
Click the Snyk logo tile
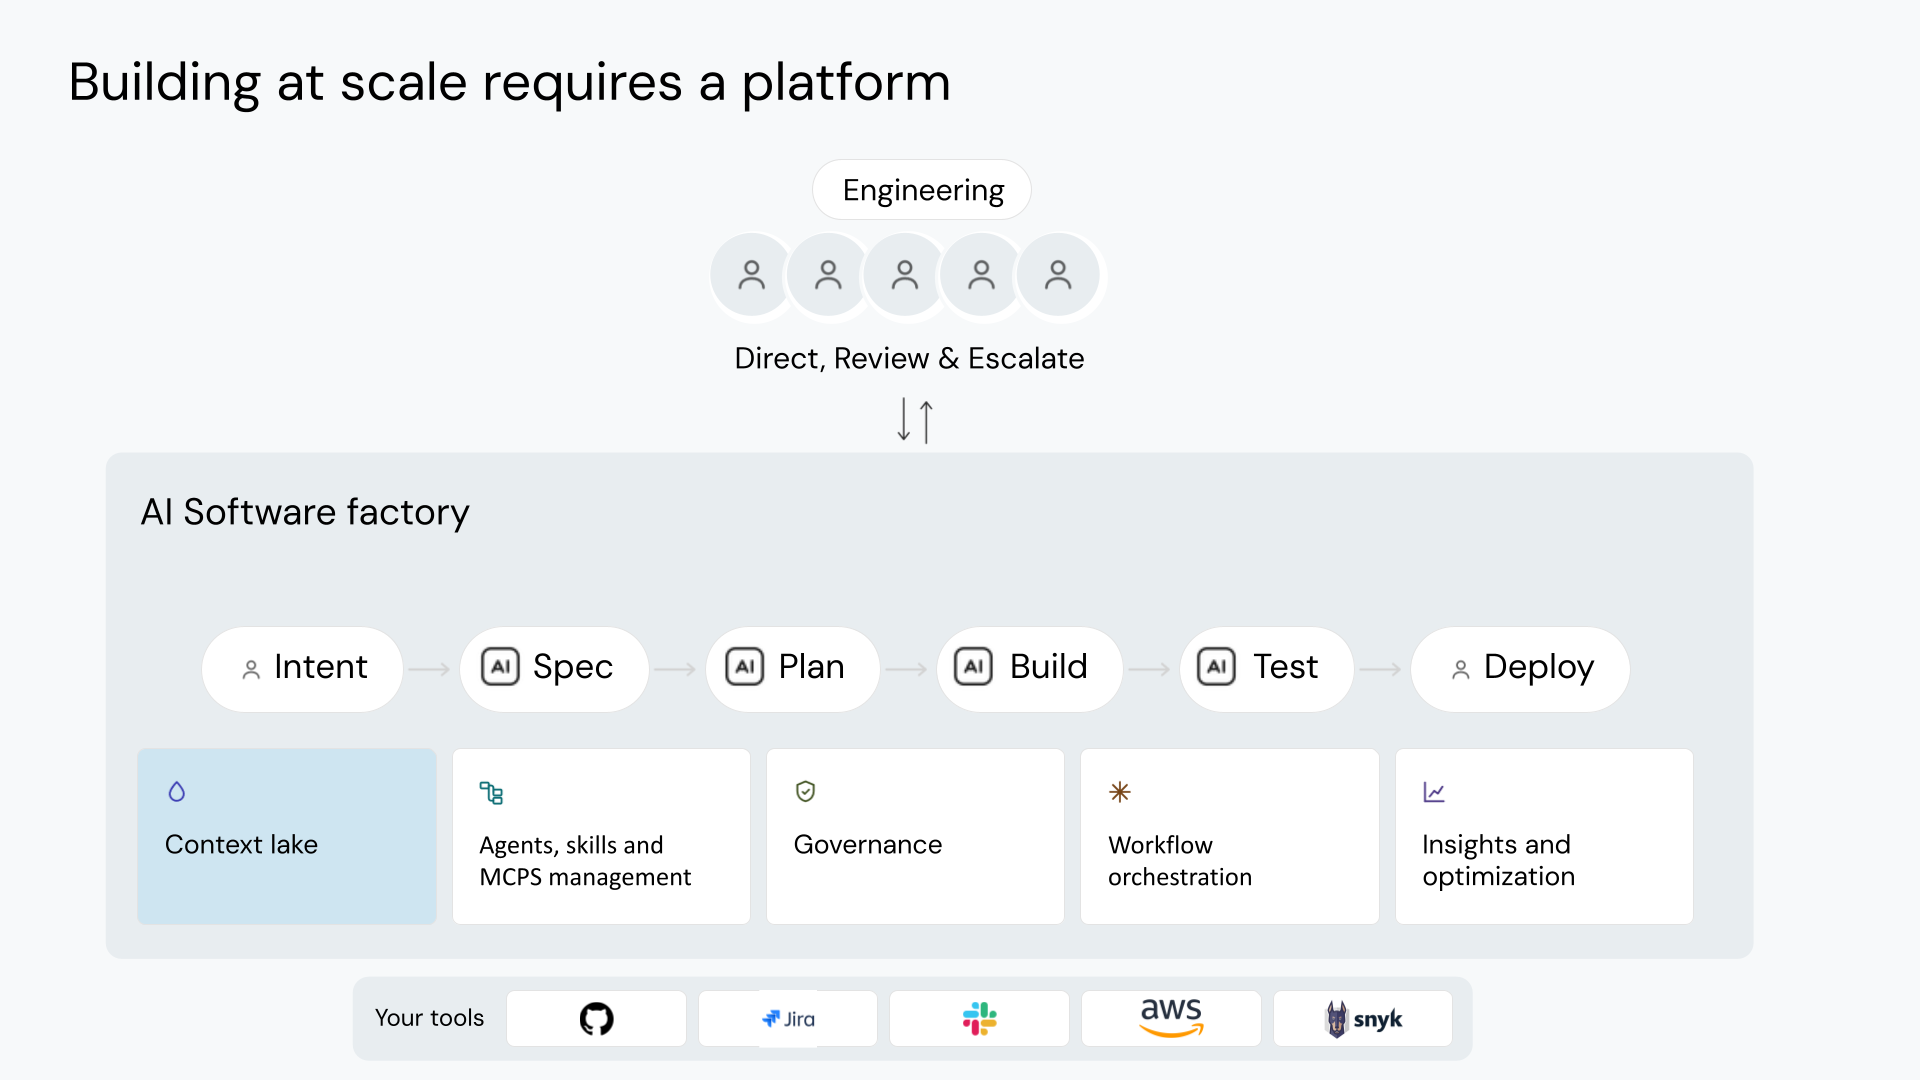click(x=1363, y=1018)
